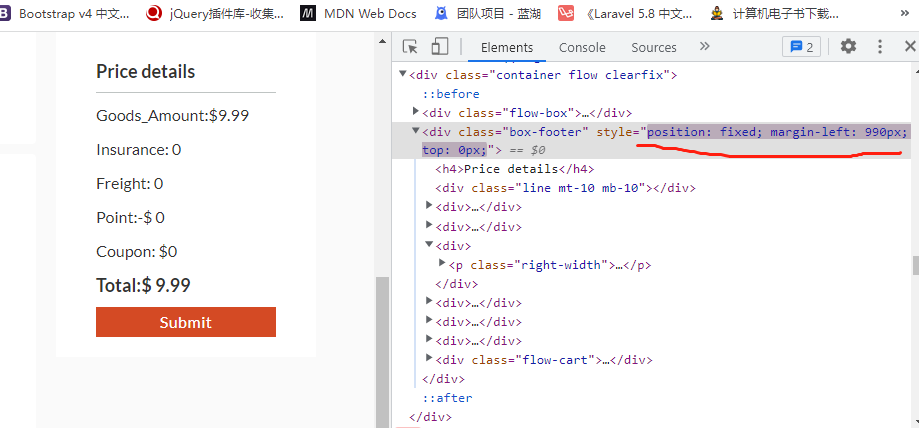The image size is (919, 428).
Task: Select the ::after pseudo-element row
Action: 448,398
